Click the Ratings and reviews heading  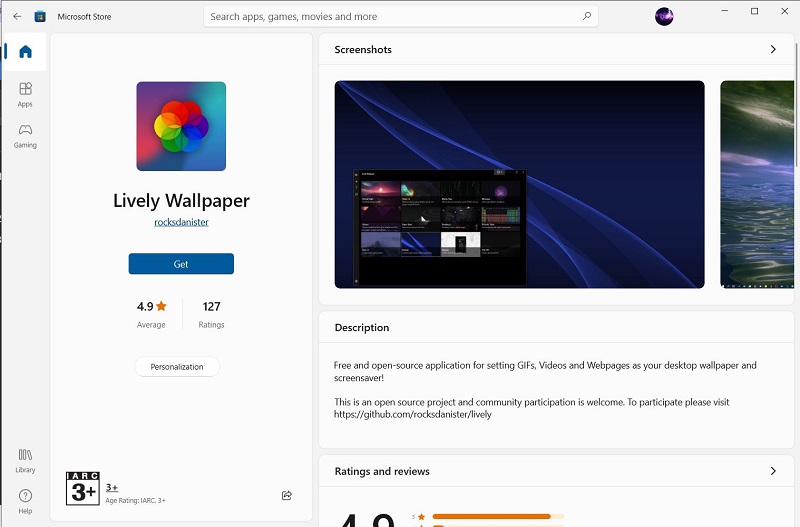[382, 471]
